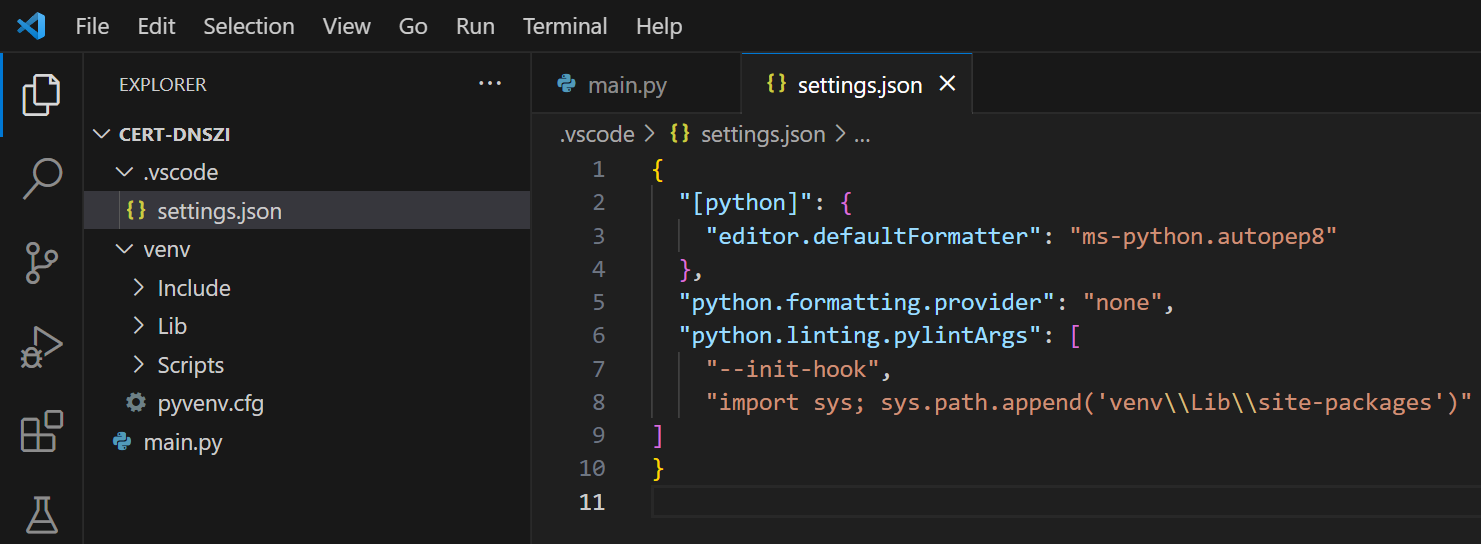Expand the Lib folder

coord(139,327)
